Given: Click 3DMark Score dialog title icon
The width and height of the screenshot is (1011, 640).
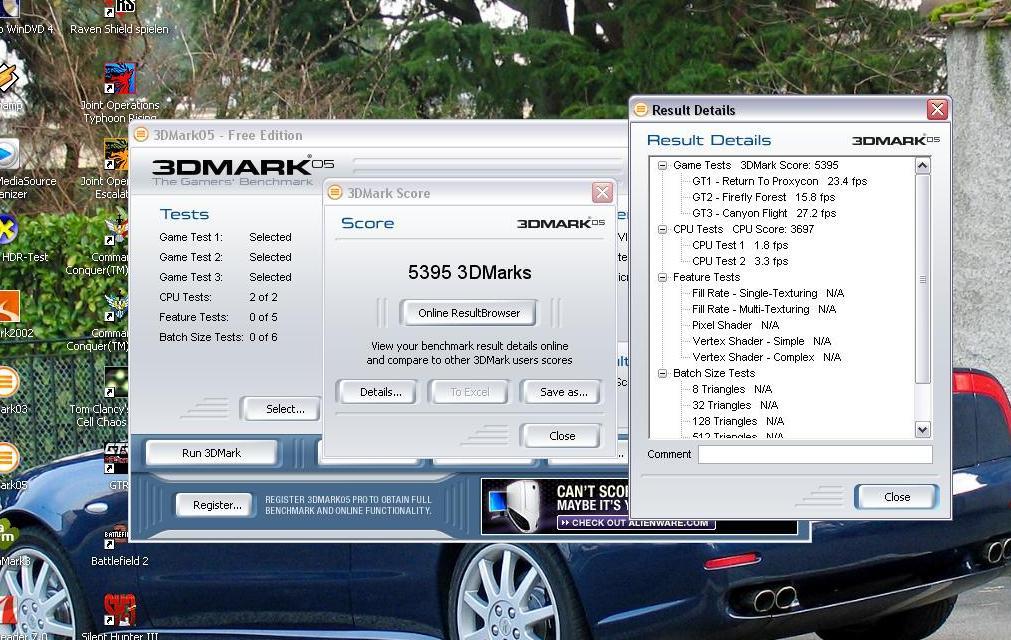Looking at the screenshot, I should tap(335, 192).
